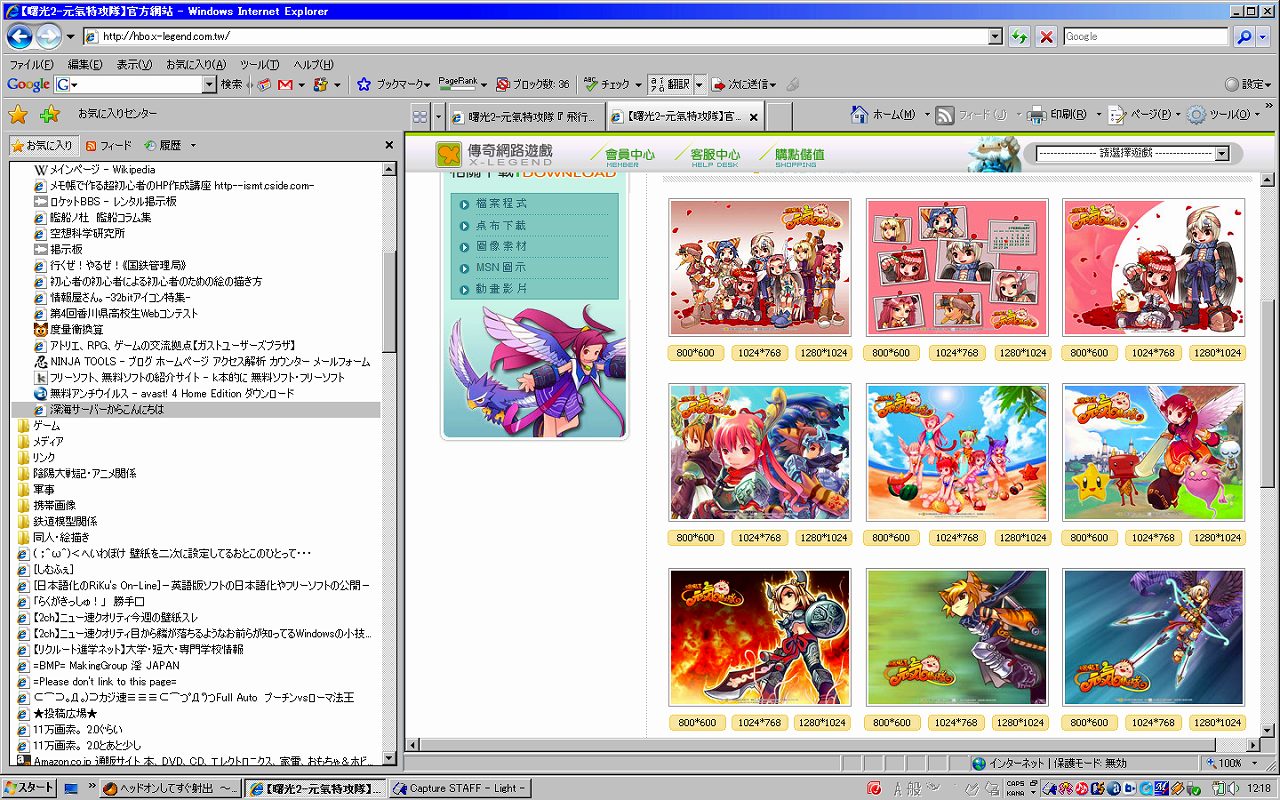This screenshot has height=800, width=1280.
Task: Click the Google toolbar news icon
Action: (x=264, y=85)
